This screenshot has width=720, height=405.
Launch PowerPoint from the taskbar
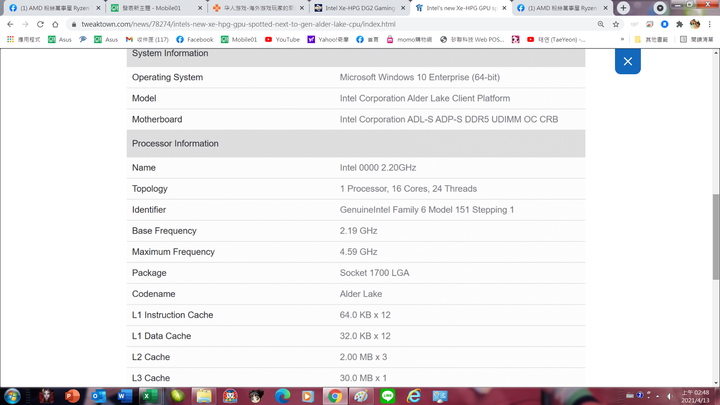pos(72,396)
